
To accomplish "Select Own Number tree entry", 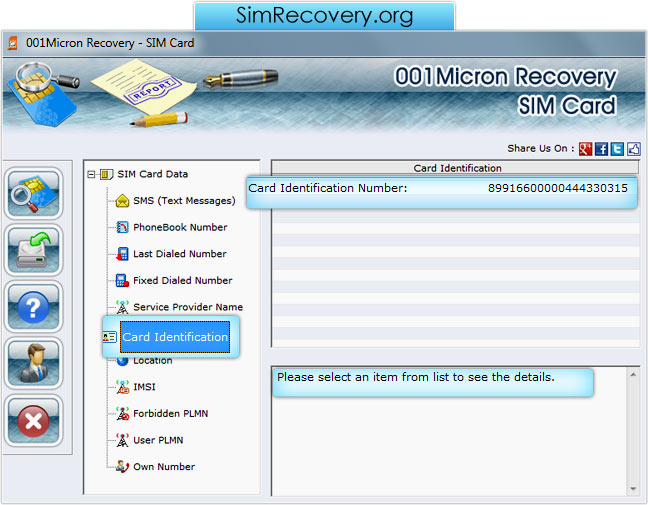I will click(x=164, y=467).
